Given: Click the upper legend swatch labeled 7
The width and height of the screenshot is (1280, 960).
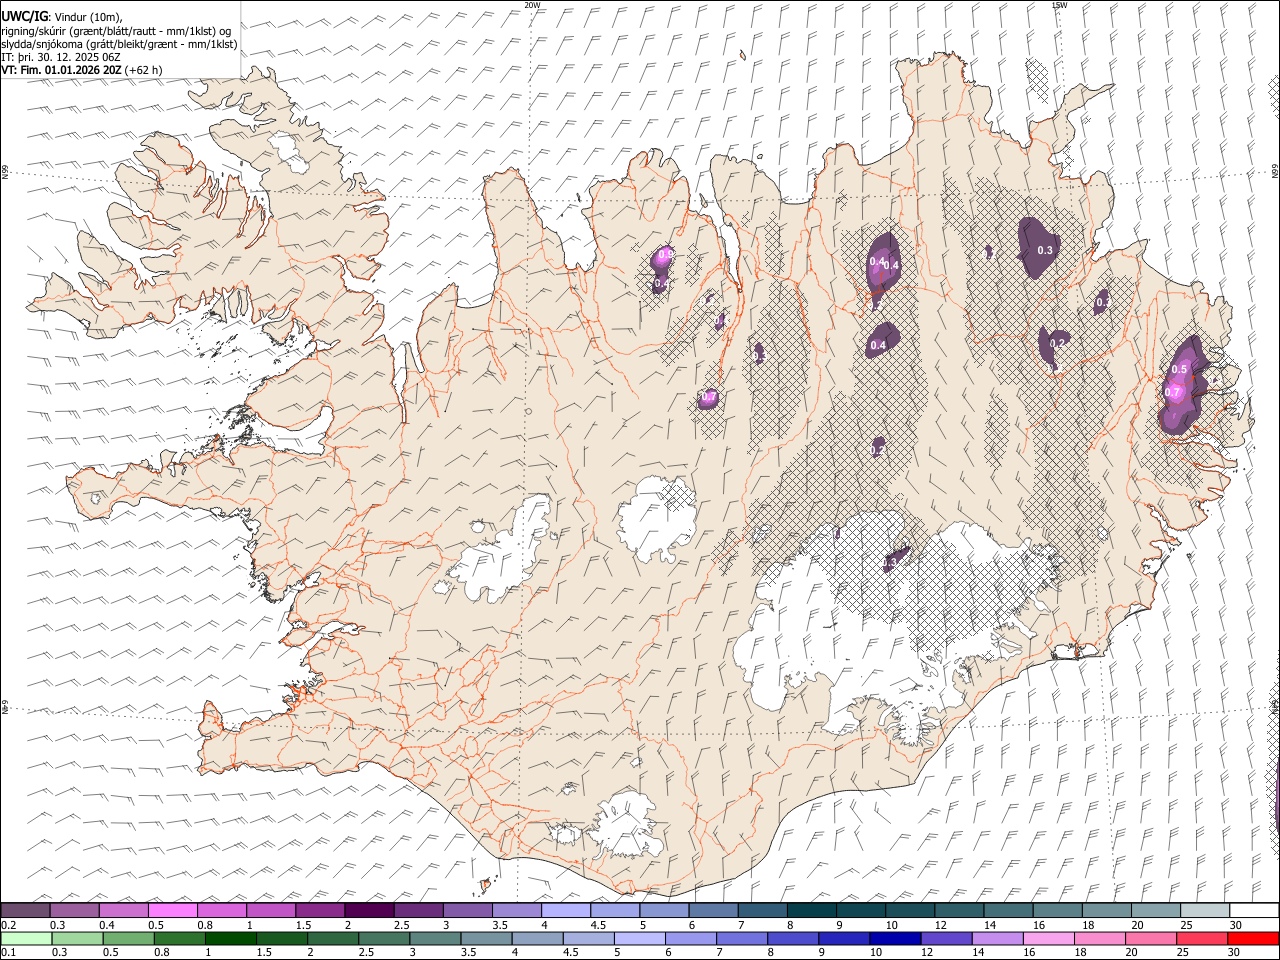Looking at the screenshot, I should point(762,910).
